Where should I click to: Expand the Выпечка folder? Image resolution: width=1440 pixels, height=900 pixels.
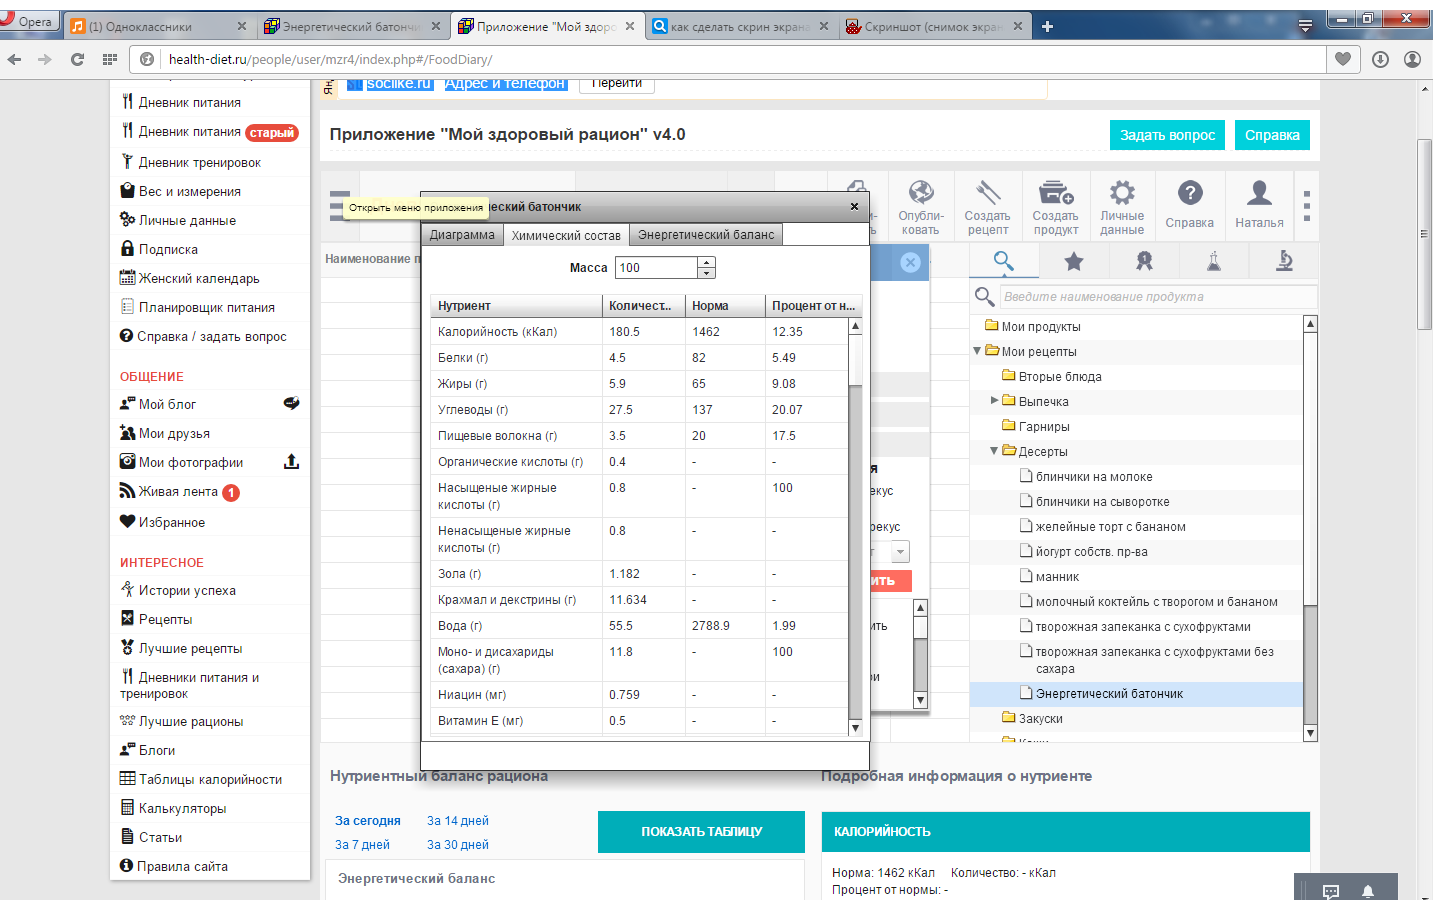click(x=994, y=401)
